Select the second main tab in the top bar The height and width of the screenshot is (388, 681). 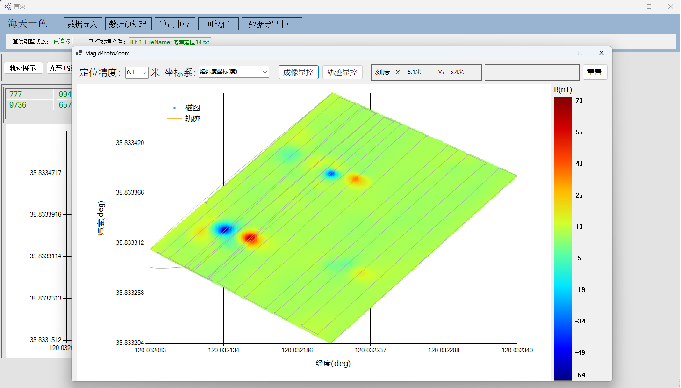128,24
